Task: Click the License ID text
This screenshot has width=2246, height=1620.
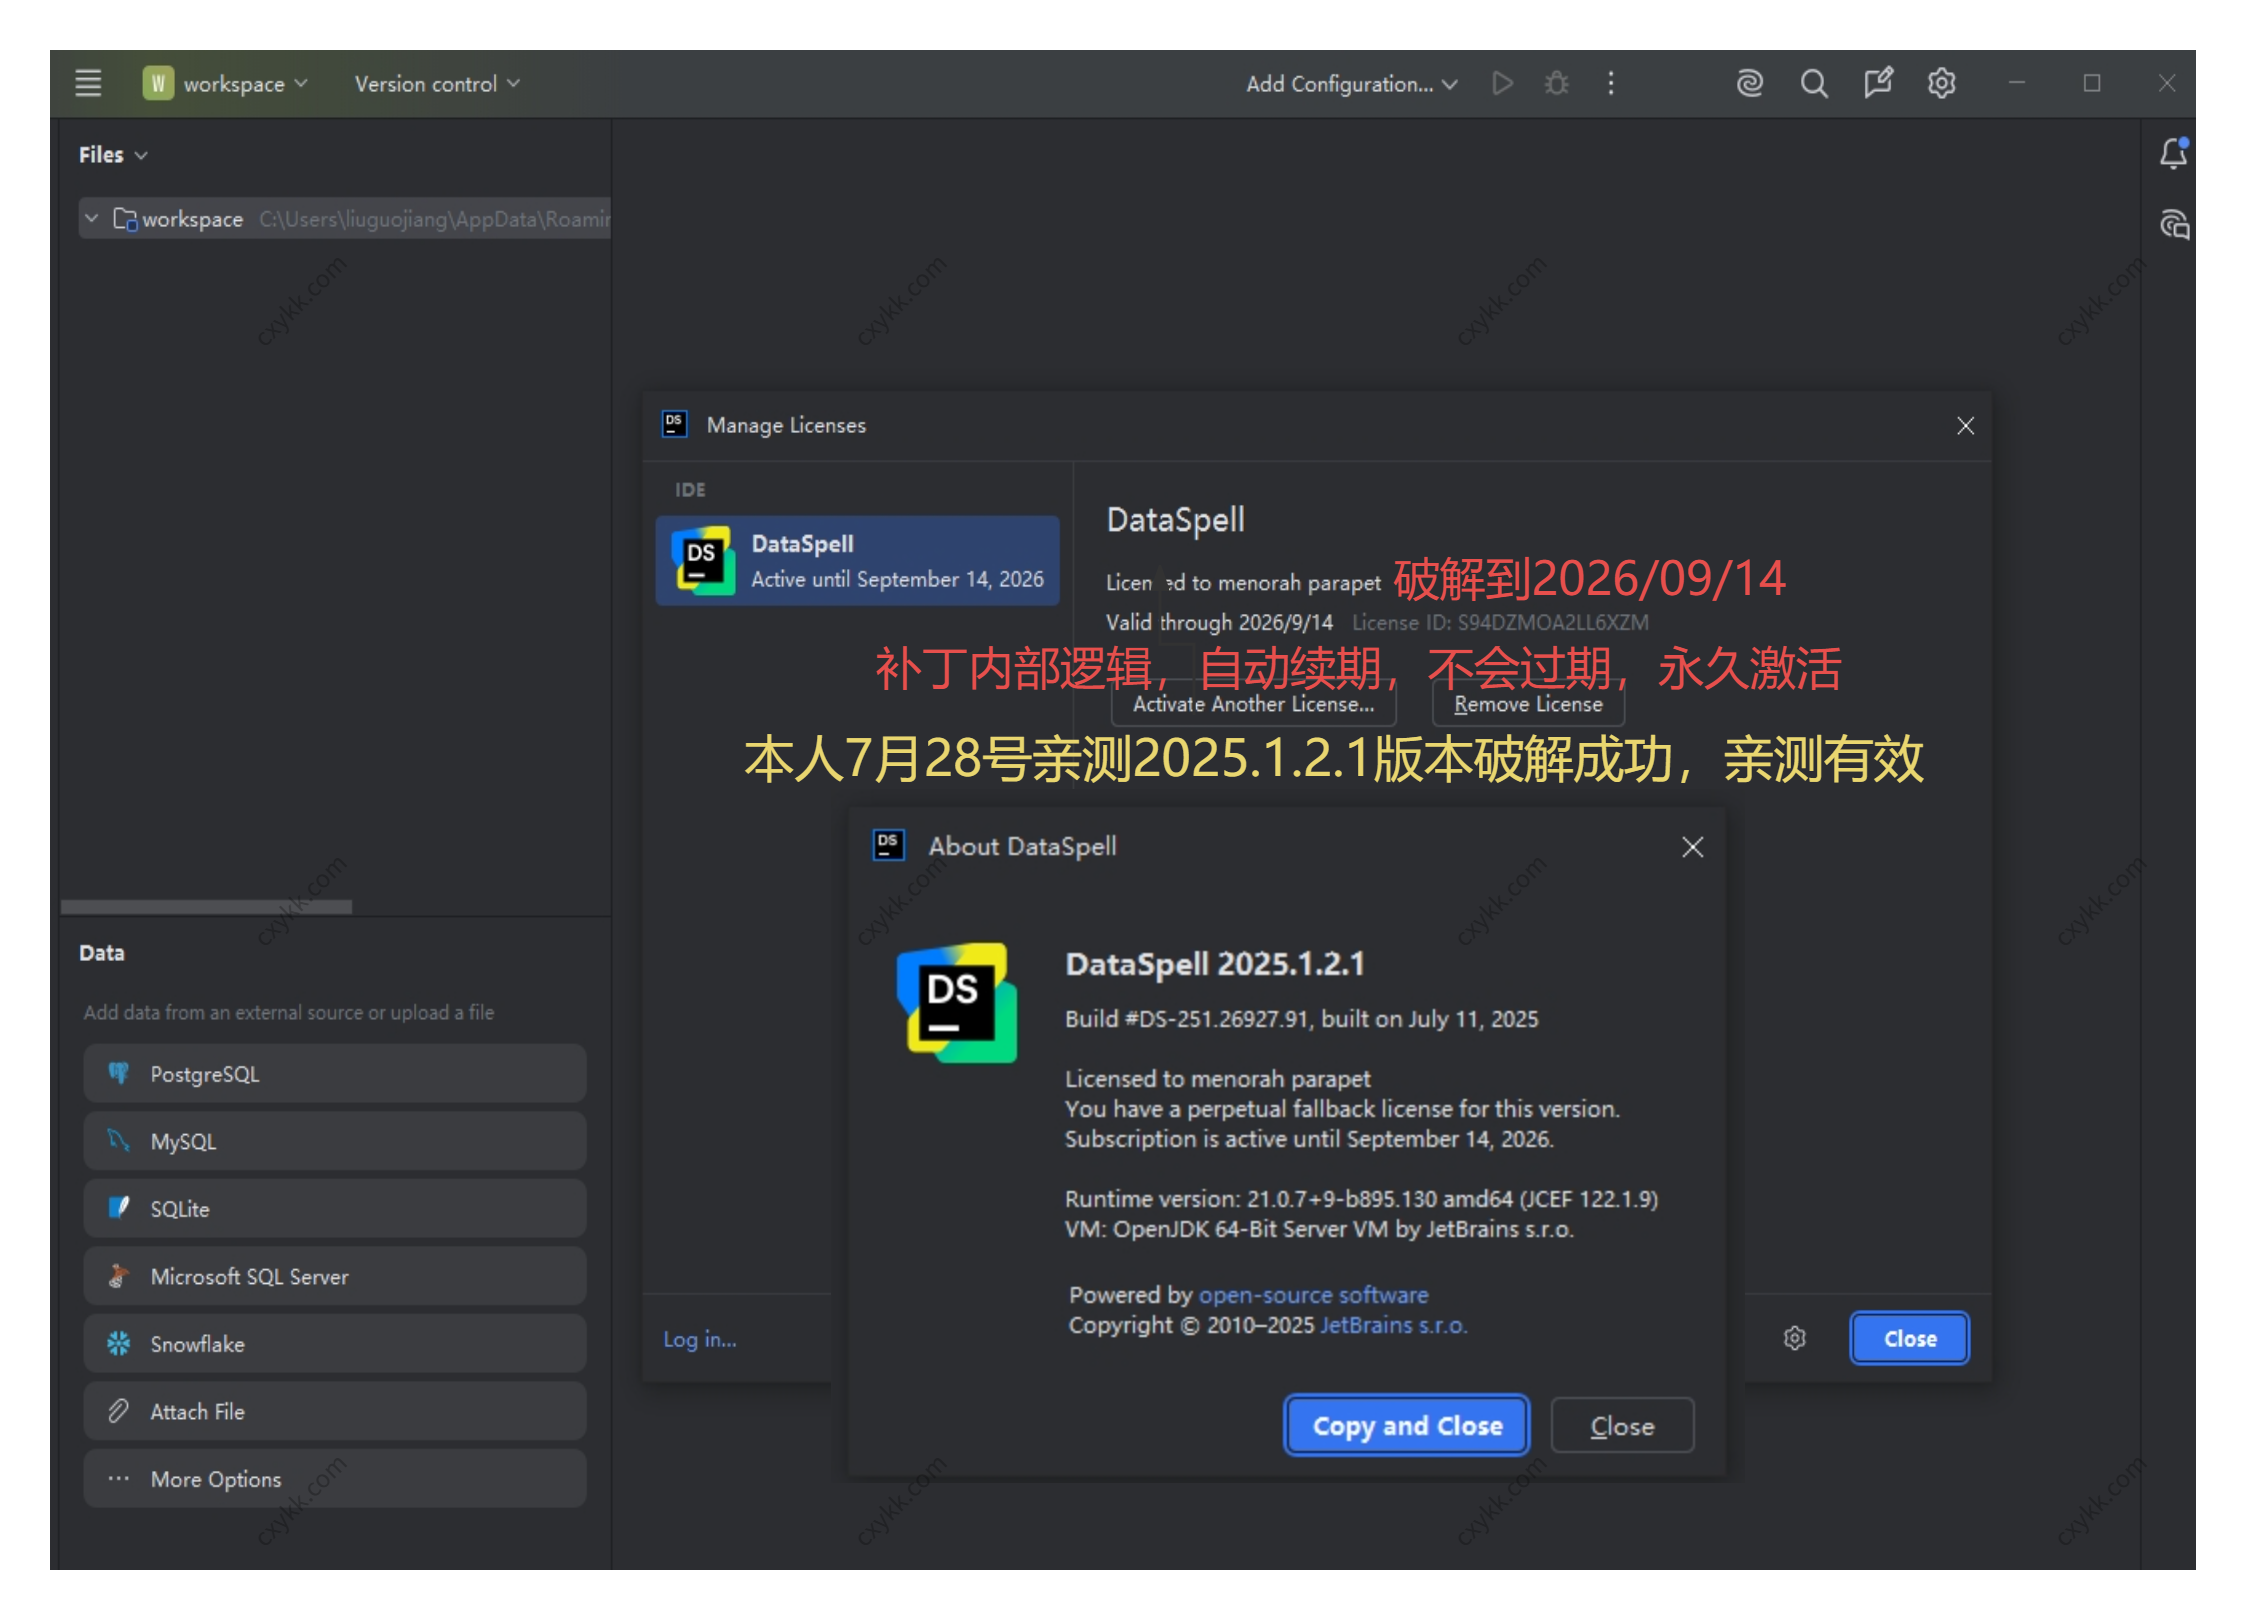Action: pyautogui.click(x=1500, y=622)
